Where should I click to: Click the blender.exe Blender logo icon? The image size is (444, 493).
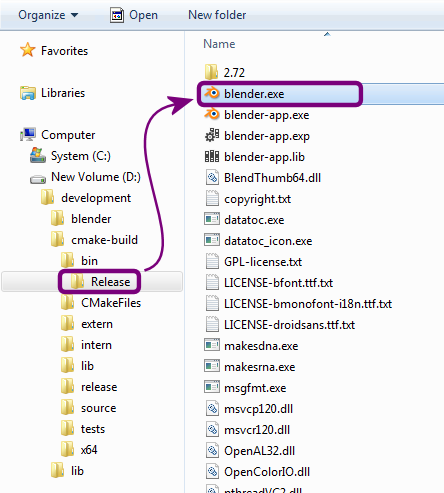click(212, 93)
